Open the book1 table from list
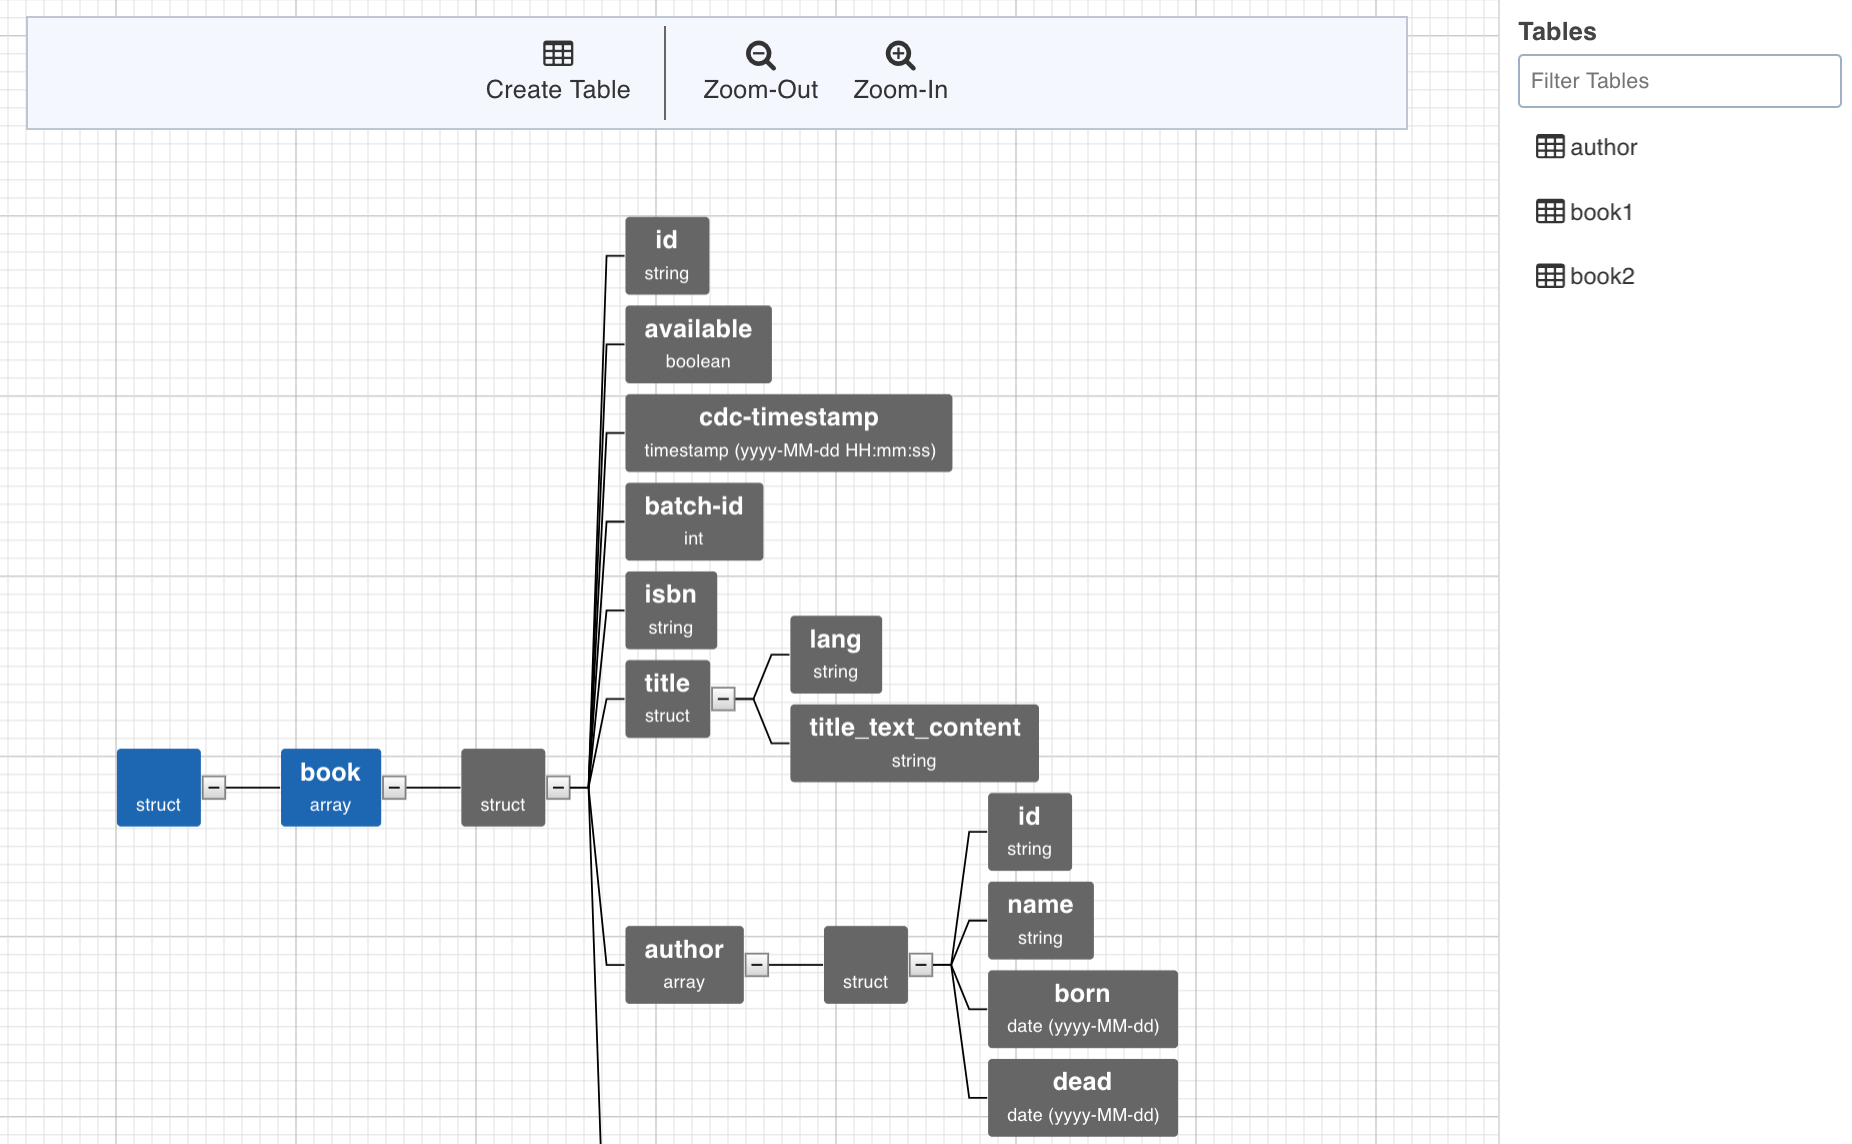This screenshot has width=1852, height=1144. (x=1601, y=212)
